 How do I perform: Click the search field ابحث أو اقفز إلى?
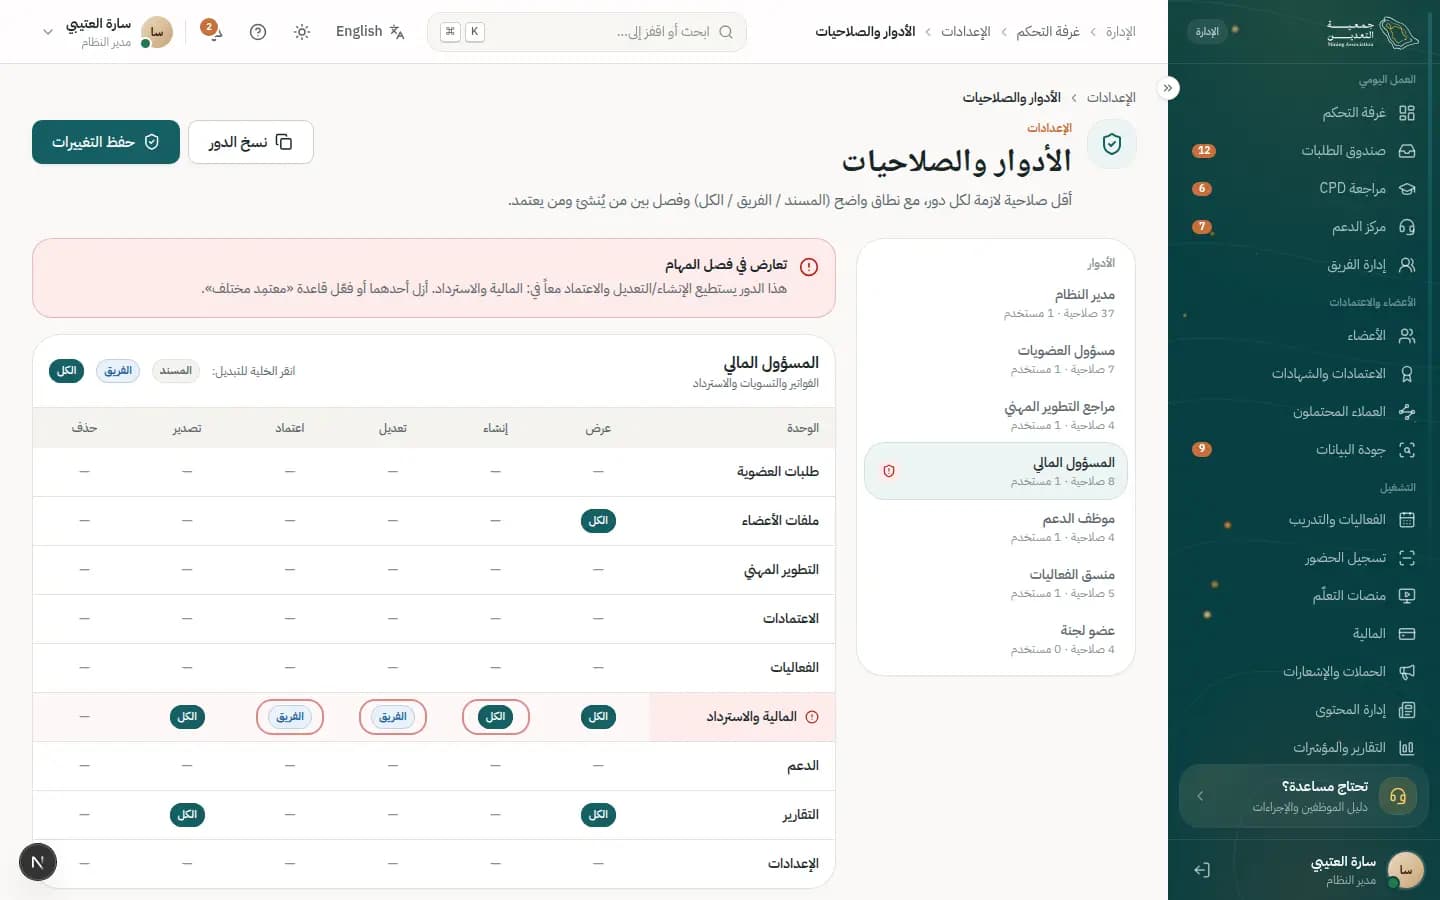pos(587,32)
